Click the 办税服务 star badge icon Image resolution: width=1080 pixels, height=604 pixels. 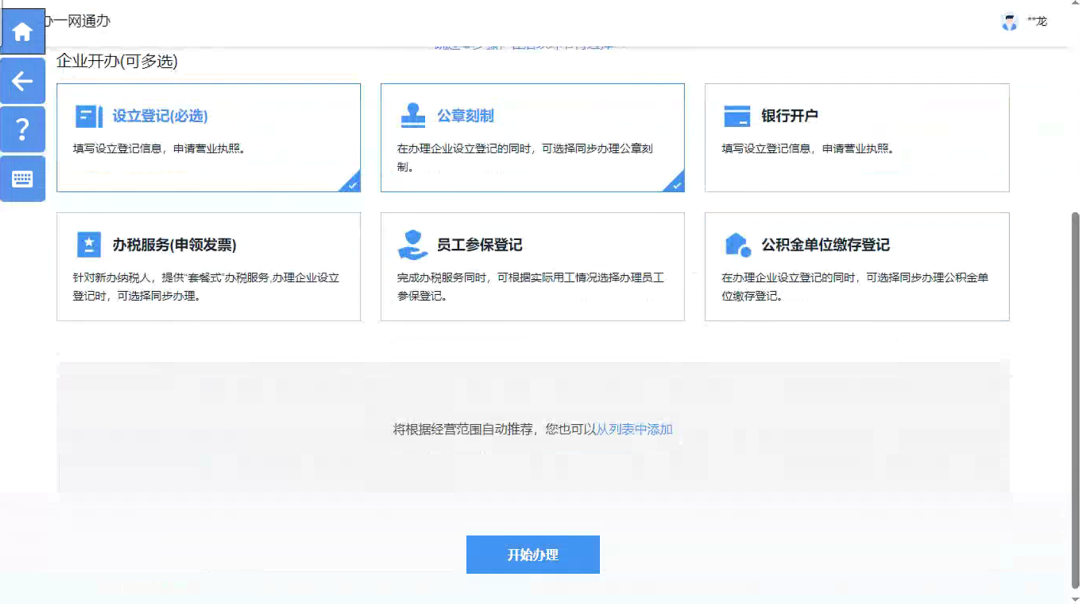(88, 244)
